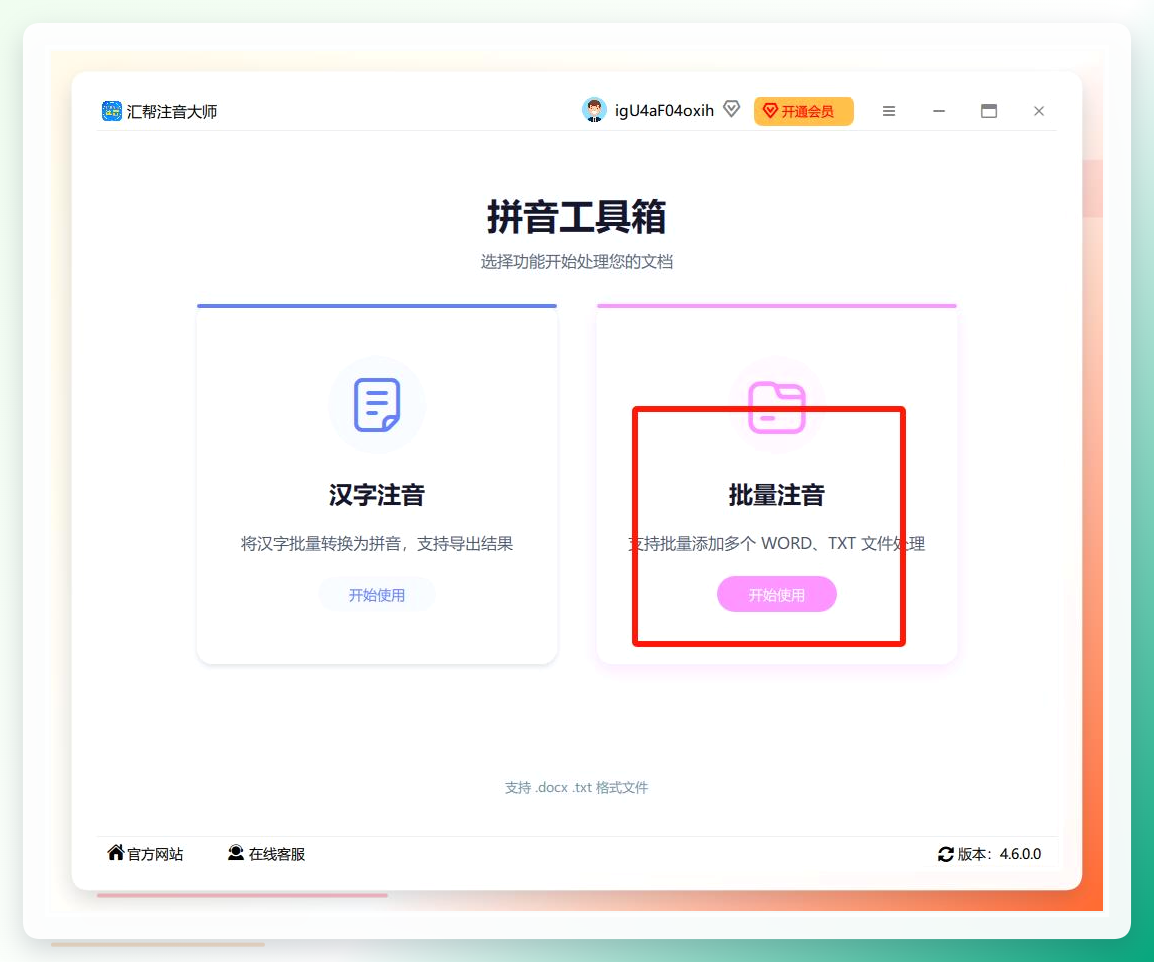Click the VIP diamond badge icon
Image resolution: width=1154 pixels, height=962 pixels.
(x=731, y=110)
